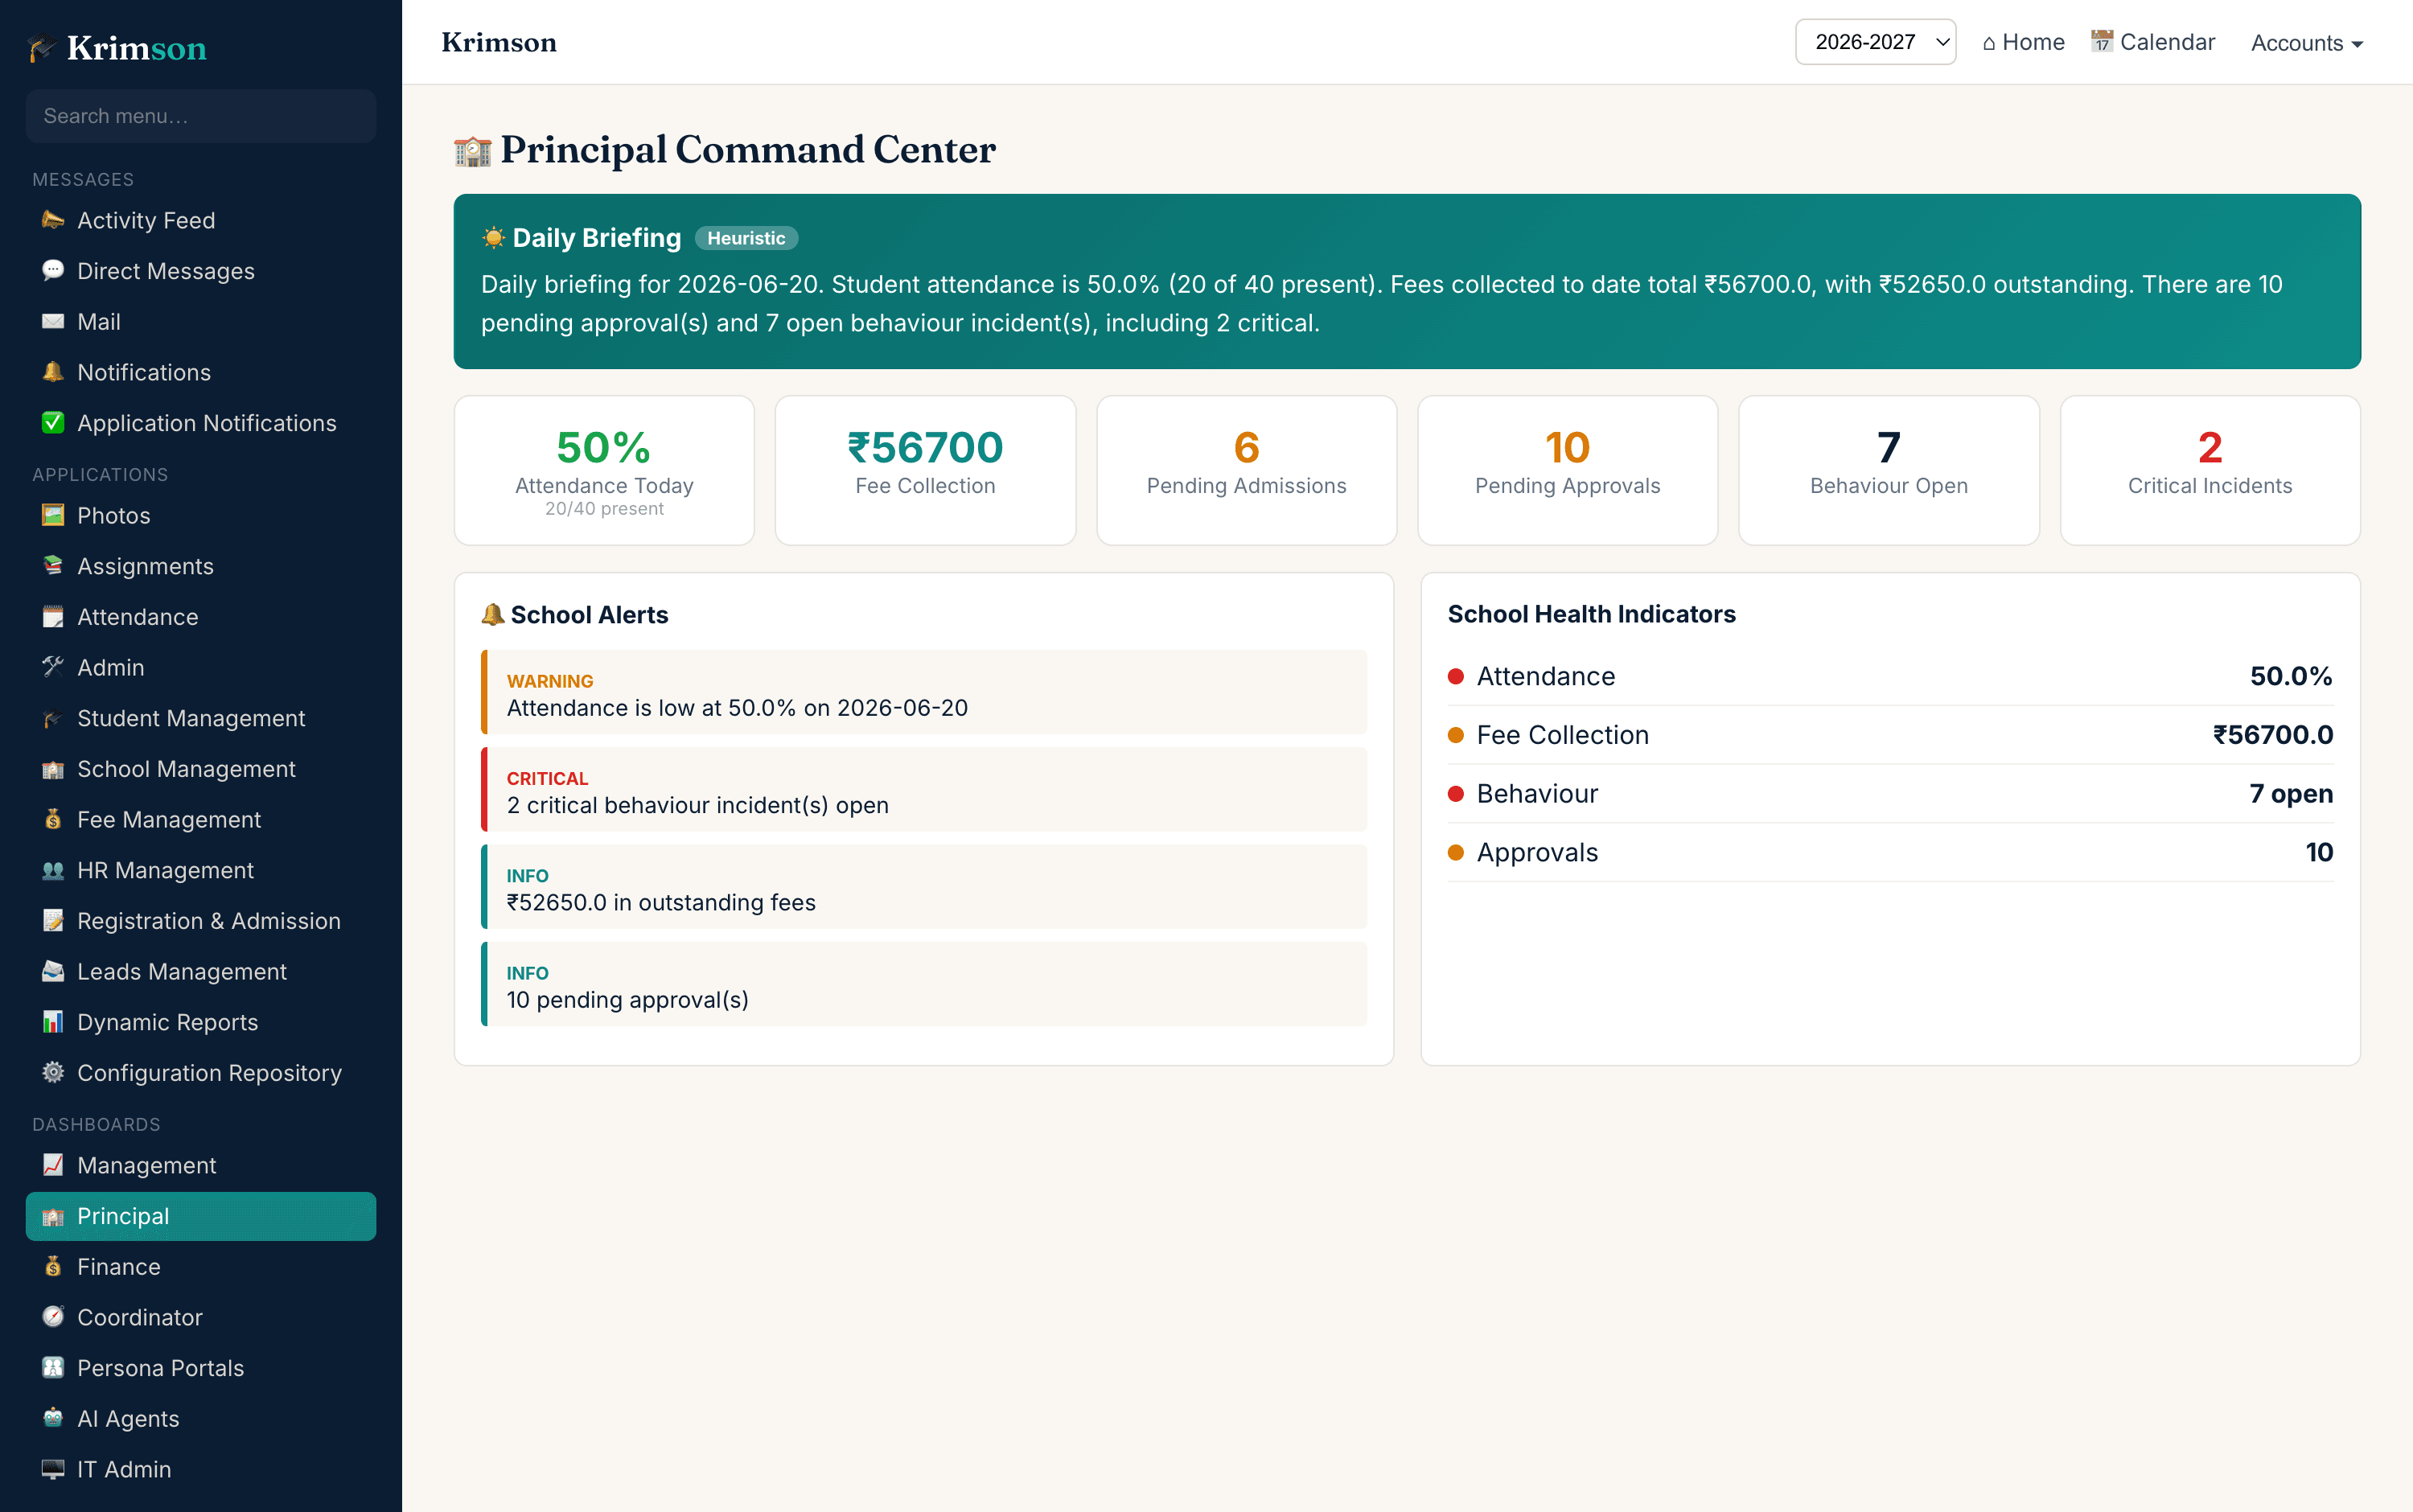The height and width of the screenshot is (1512, 2413).
Task: Open the Fee Management menu entry
Action: [x=201, y=819]
